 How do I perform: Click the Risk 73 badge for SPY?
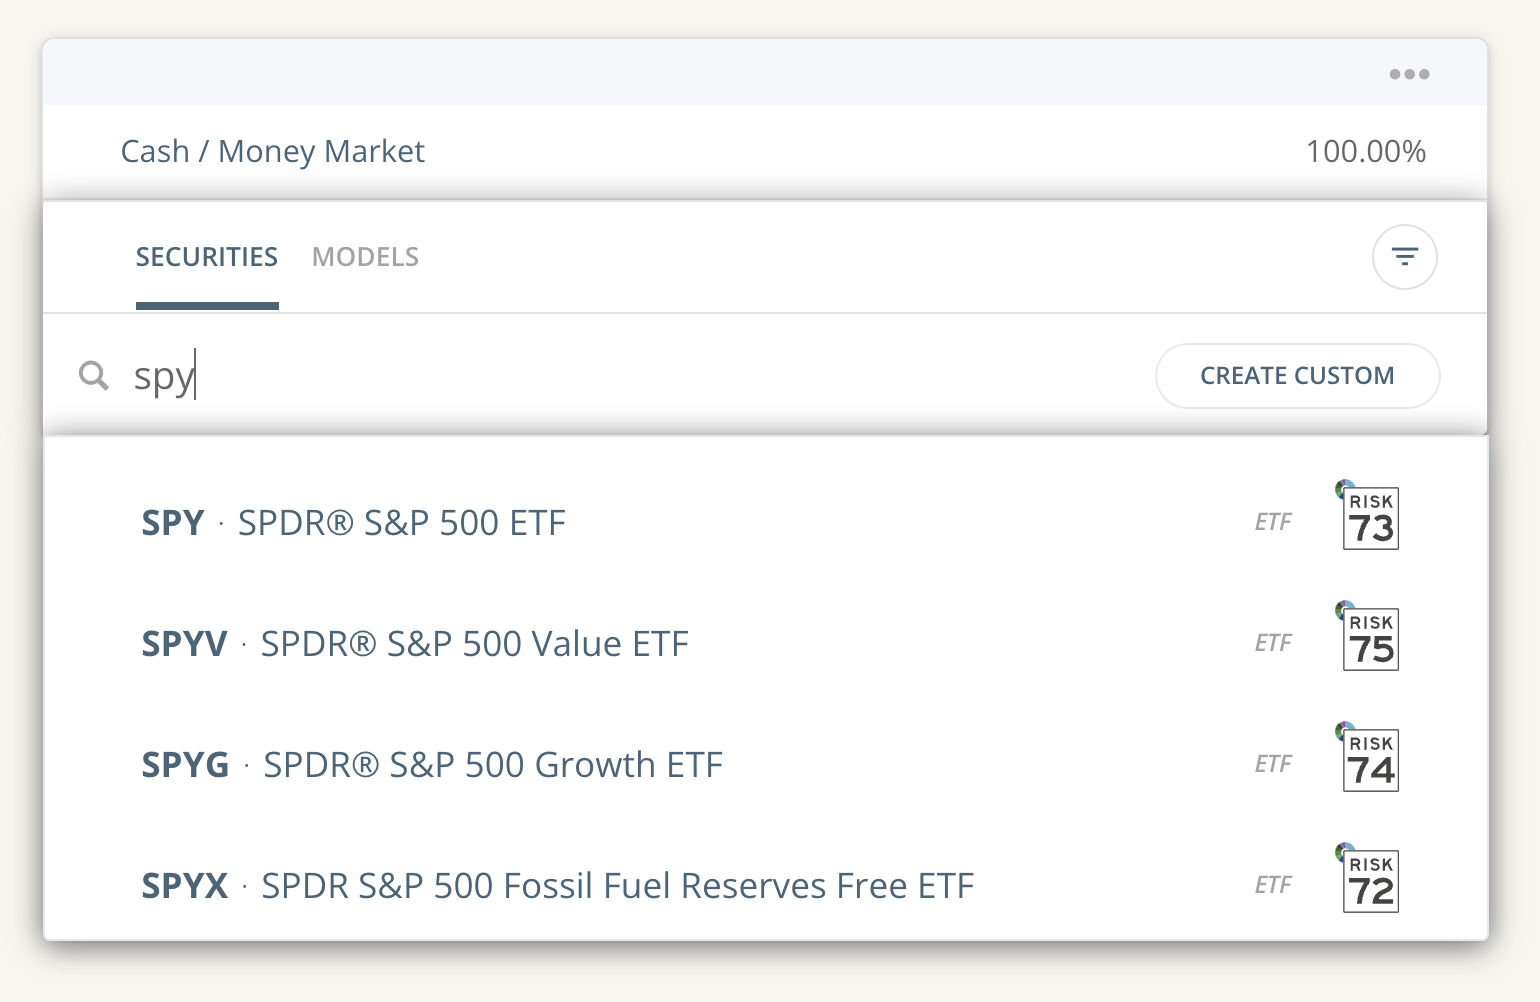tap(1370, 518)
